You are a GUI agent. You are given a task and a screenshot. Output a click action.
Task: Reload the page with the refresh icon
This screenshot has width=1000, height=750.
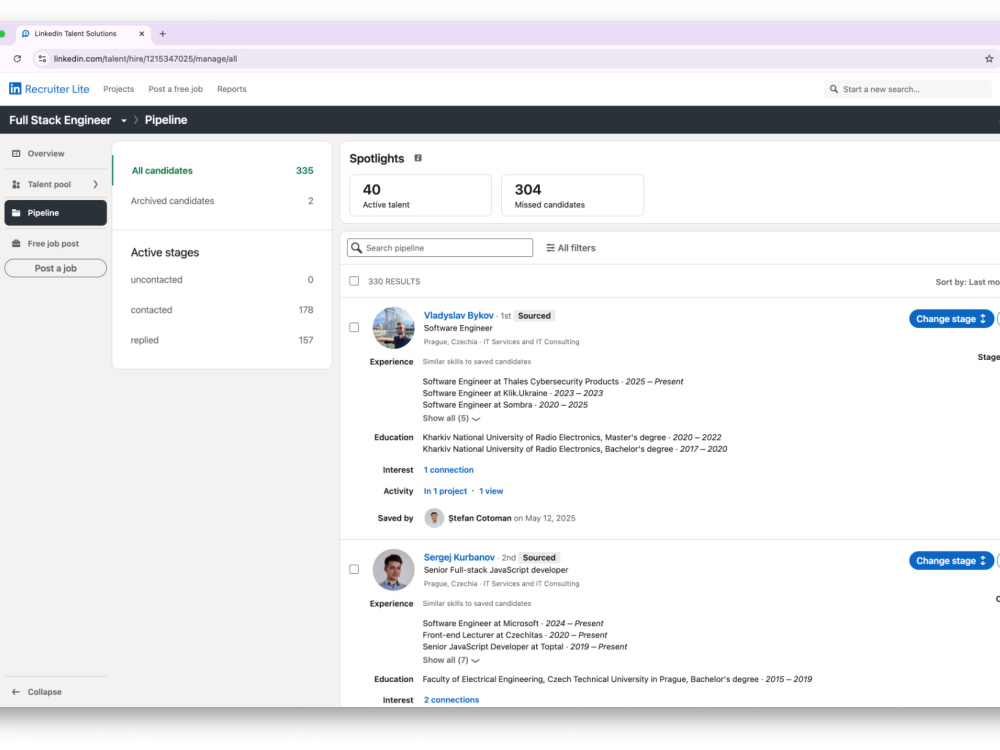coord(17,59)
